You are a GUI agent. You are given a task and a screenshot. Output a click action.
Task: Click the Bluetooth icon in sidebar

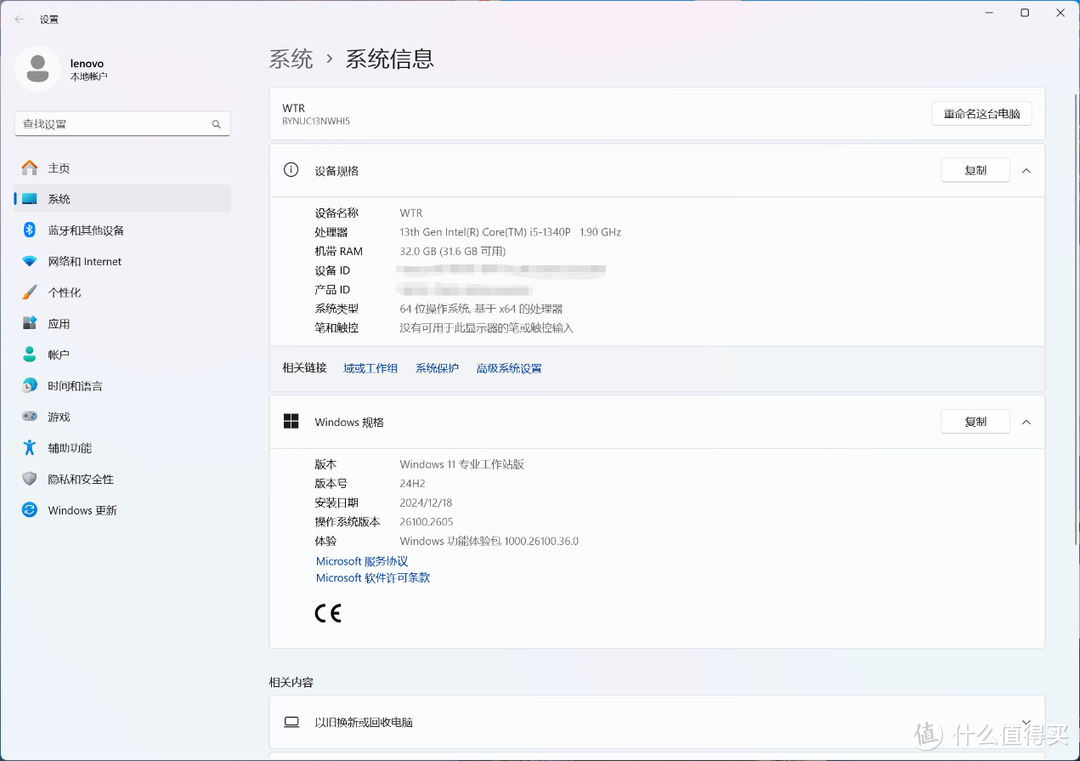coord(30,230)
